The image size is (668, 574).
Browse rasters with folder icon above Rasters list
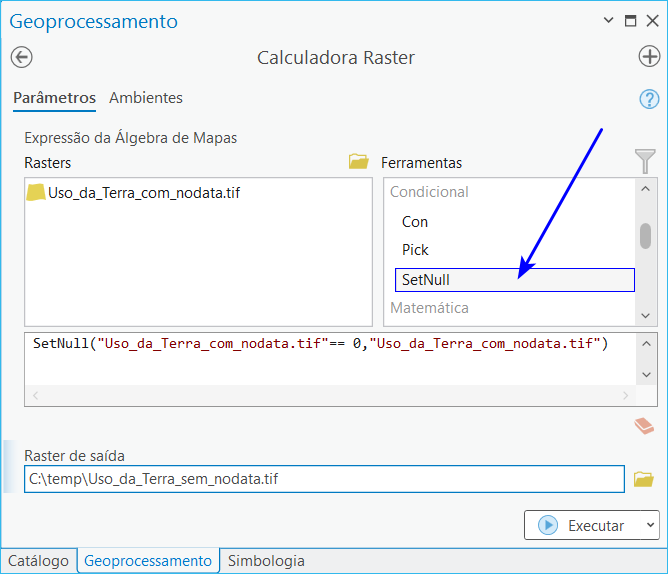[x=358, y=162]
